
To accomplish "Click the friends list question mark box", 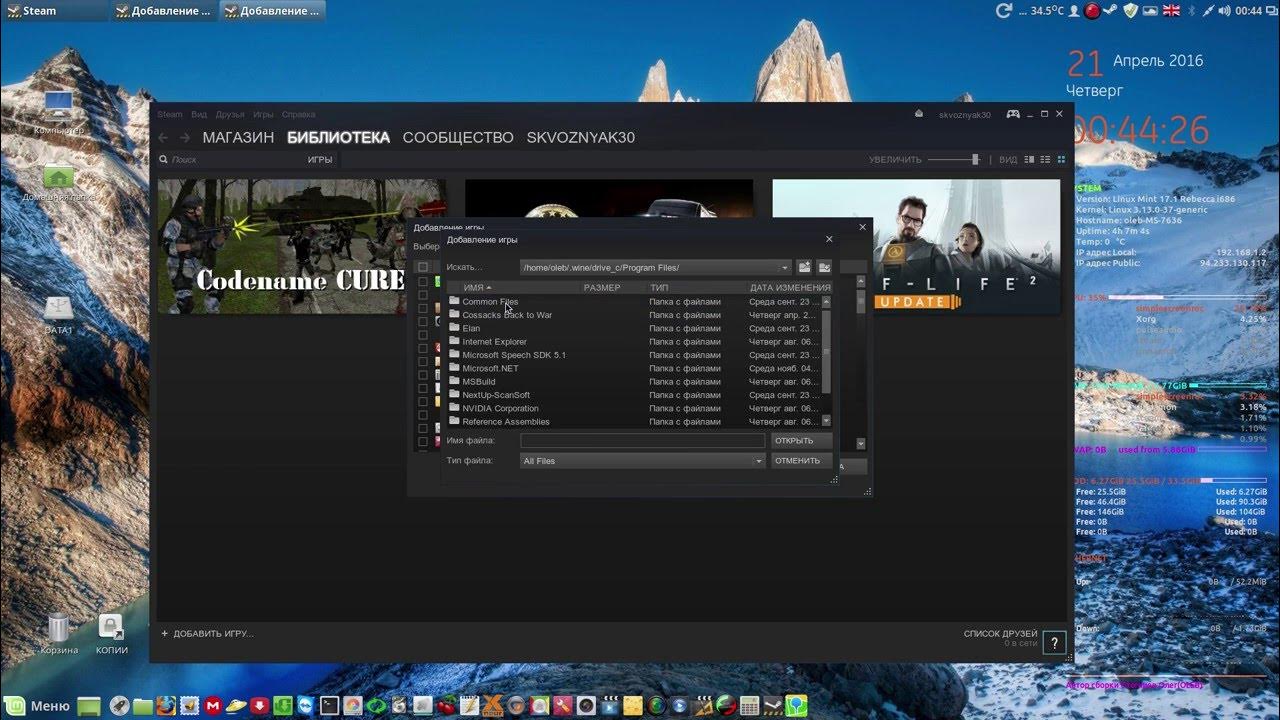I will (1054, 644).
